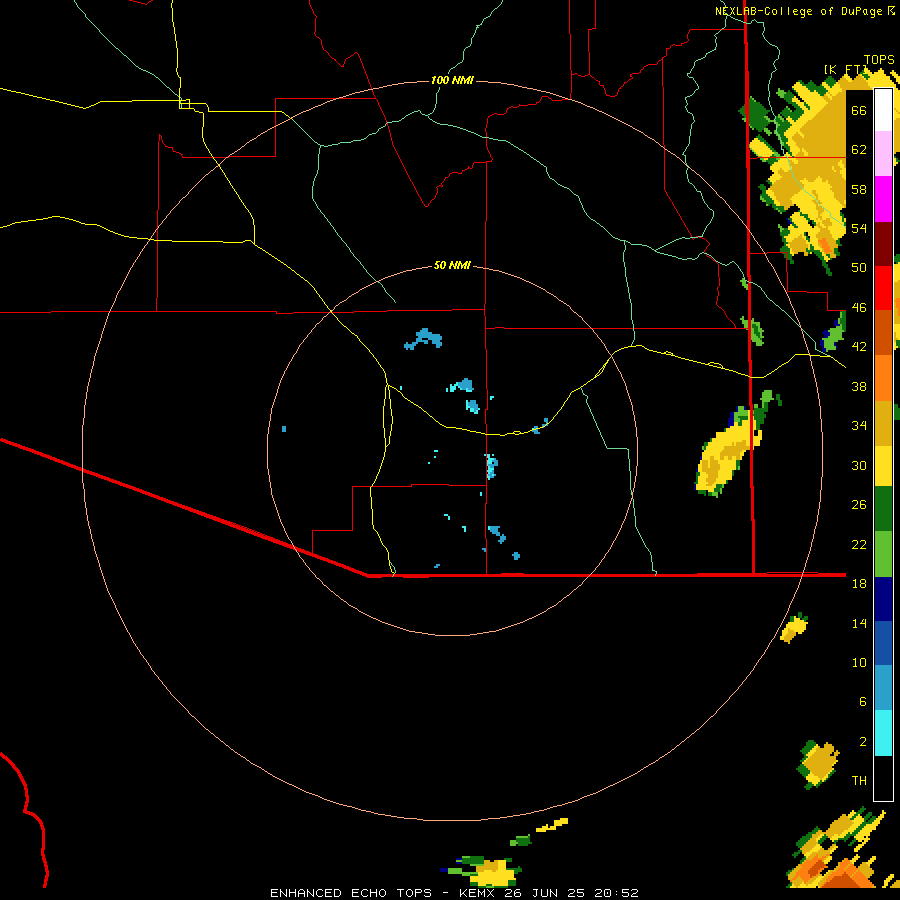Click the magenta legend swatch

pyautogui.click(x=883, y=199)
